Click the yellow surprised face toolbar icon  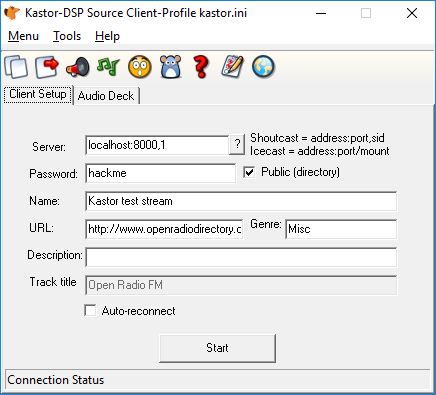pyautogui.click(x=140, y=67)
